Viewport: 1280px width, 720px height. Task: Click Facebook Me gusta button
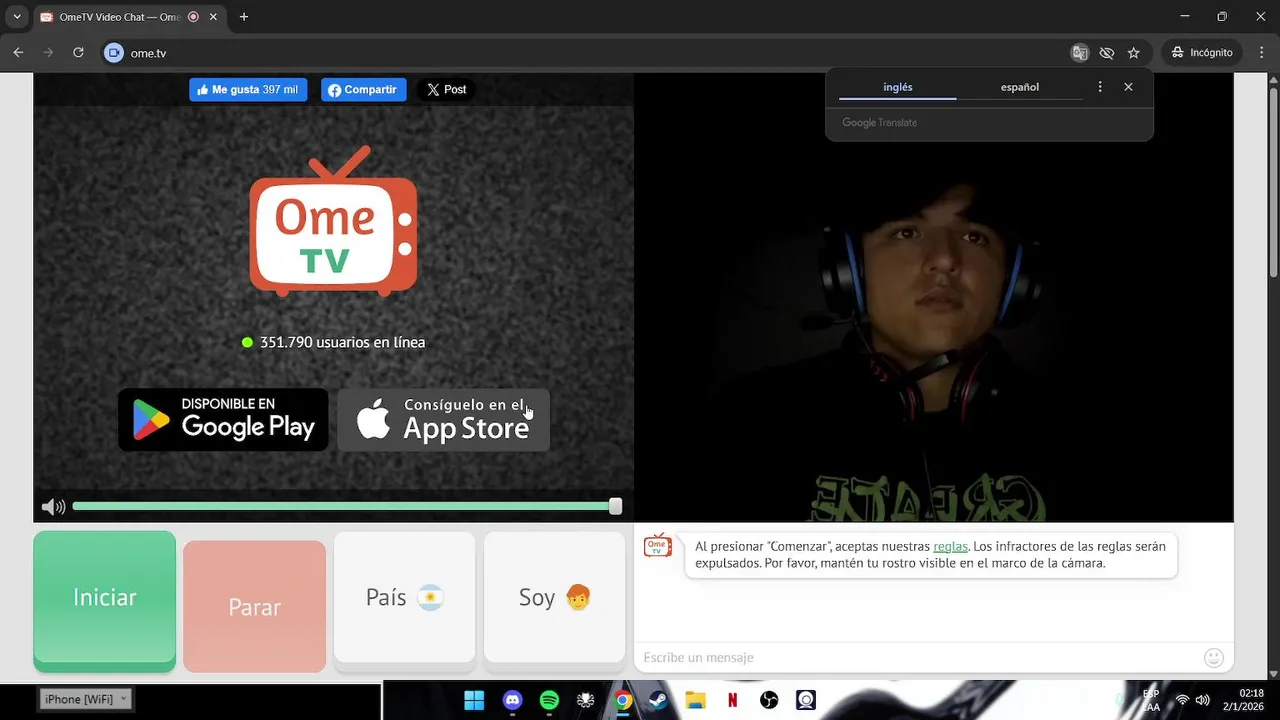click(x=248, y=89)
